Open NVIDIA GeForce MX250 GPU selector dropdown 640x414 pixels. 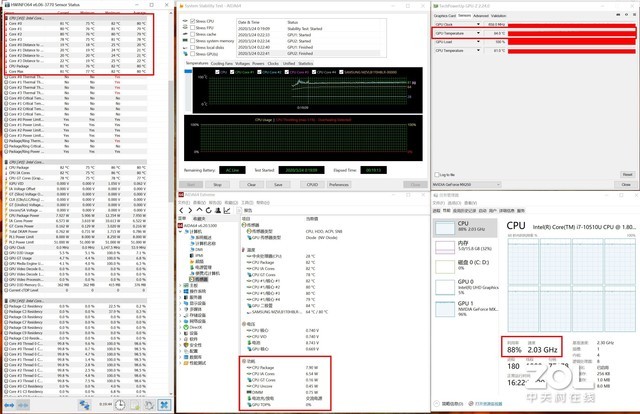(467, 185)
